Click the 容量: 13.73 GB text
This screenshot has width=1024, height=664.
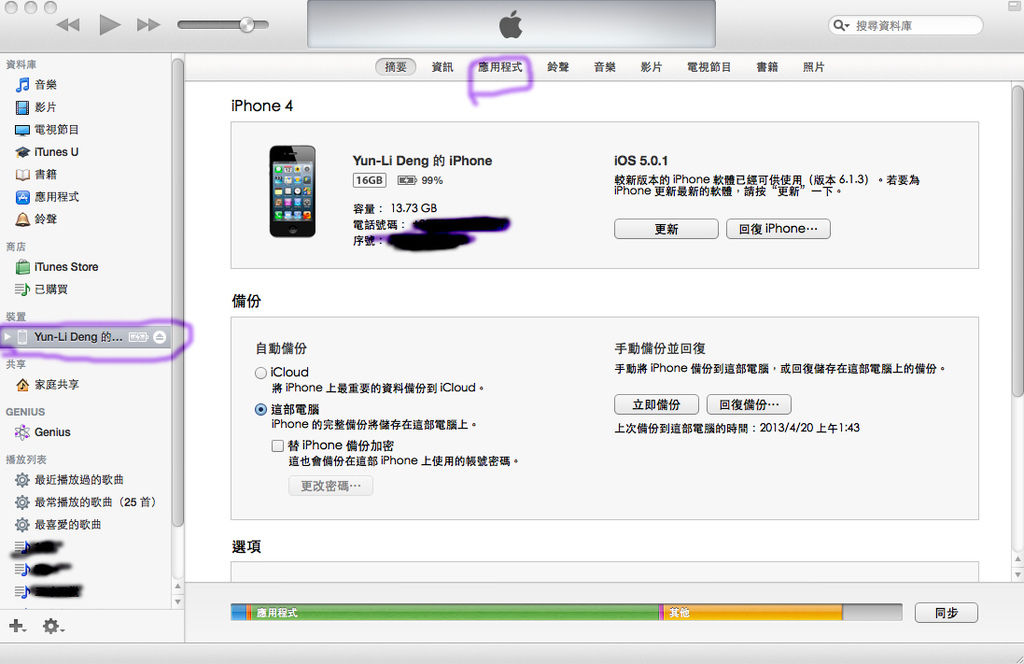click(395, 208)
